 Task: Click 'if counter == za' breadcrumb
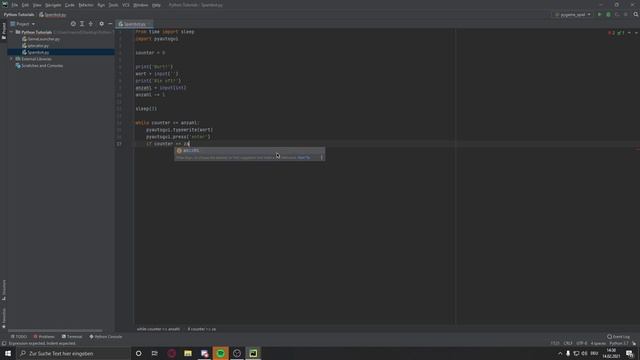(202, 329)
